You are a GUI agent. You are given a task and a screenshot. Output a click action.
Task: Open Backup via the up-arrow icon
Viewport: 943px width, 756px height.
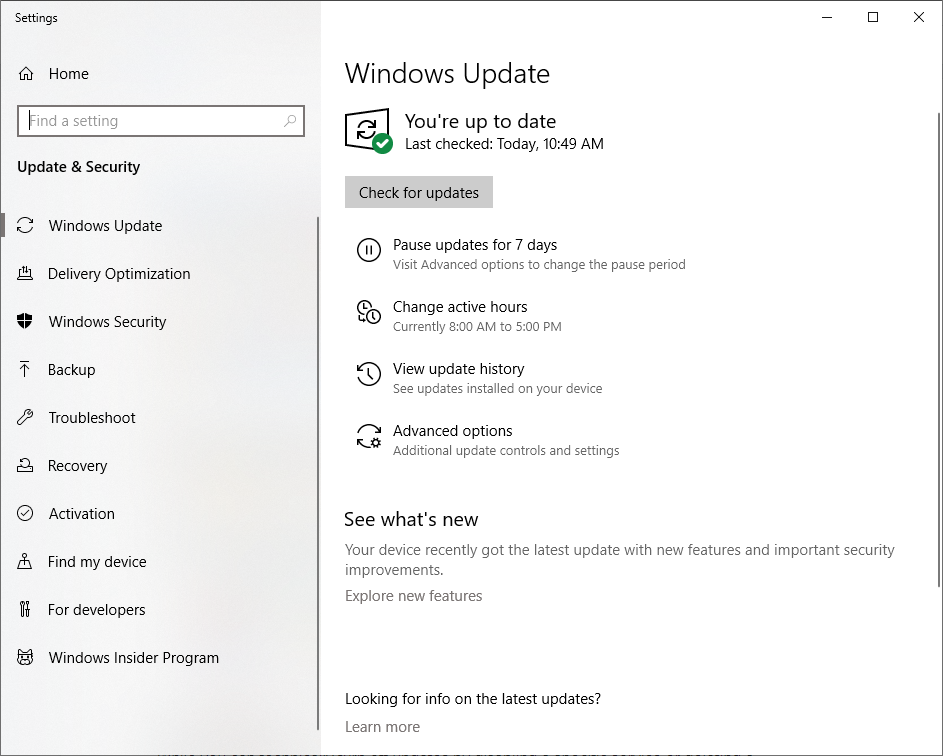27,369
